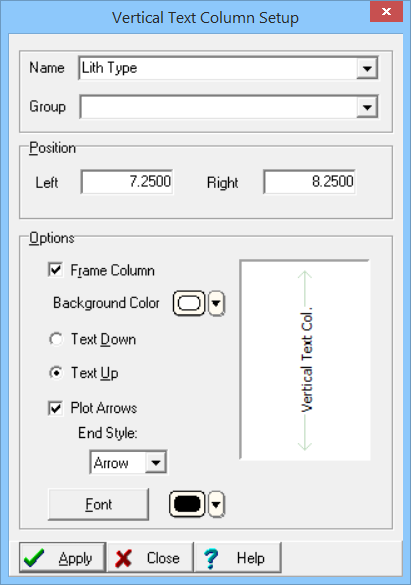Close the dialog with the title bar X

pyautogui.click(x=386, y=12)
